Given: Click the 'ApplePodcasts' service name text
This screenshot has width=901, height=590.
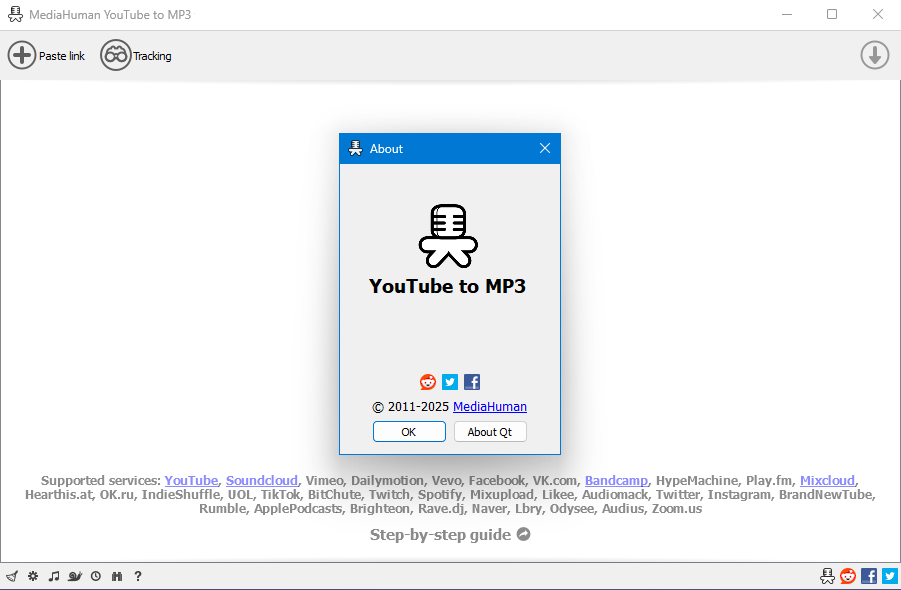Looking at the screenshot, I should tap(298, 508).
